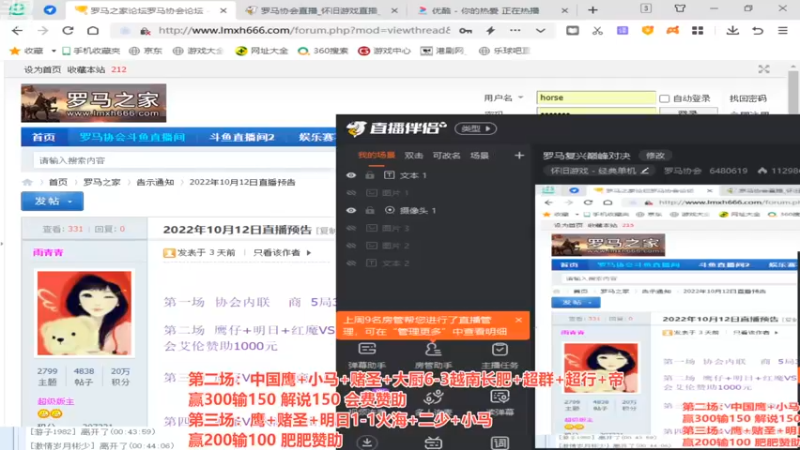800x450 pixels.
Task: Open the scissors screenshot tool in browser toolbar
Action: pyautogui.click(x=597, y=31)
